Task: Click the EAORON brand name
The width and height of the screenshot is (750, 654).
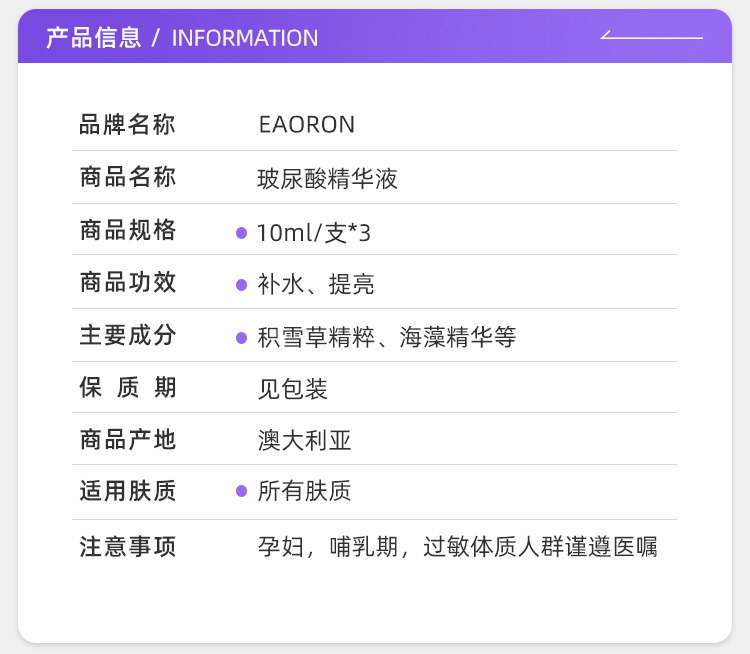Action: point(307,125)
